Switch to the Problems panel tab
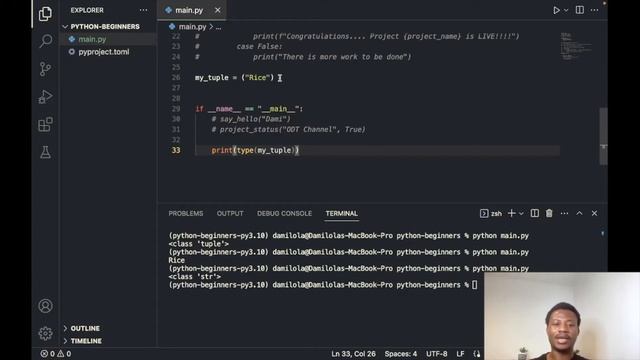 [x=186, y=213]
